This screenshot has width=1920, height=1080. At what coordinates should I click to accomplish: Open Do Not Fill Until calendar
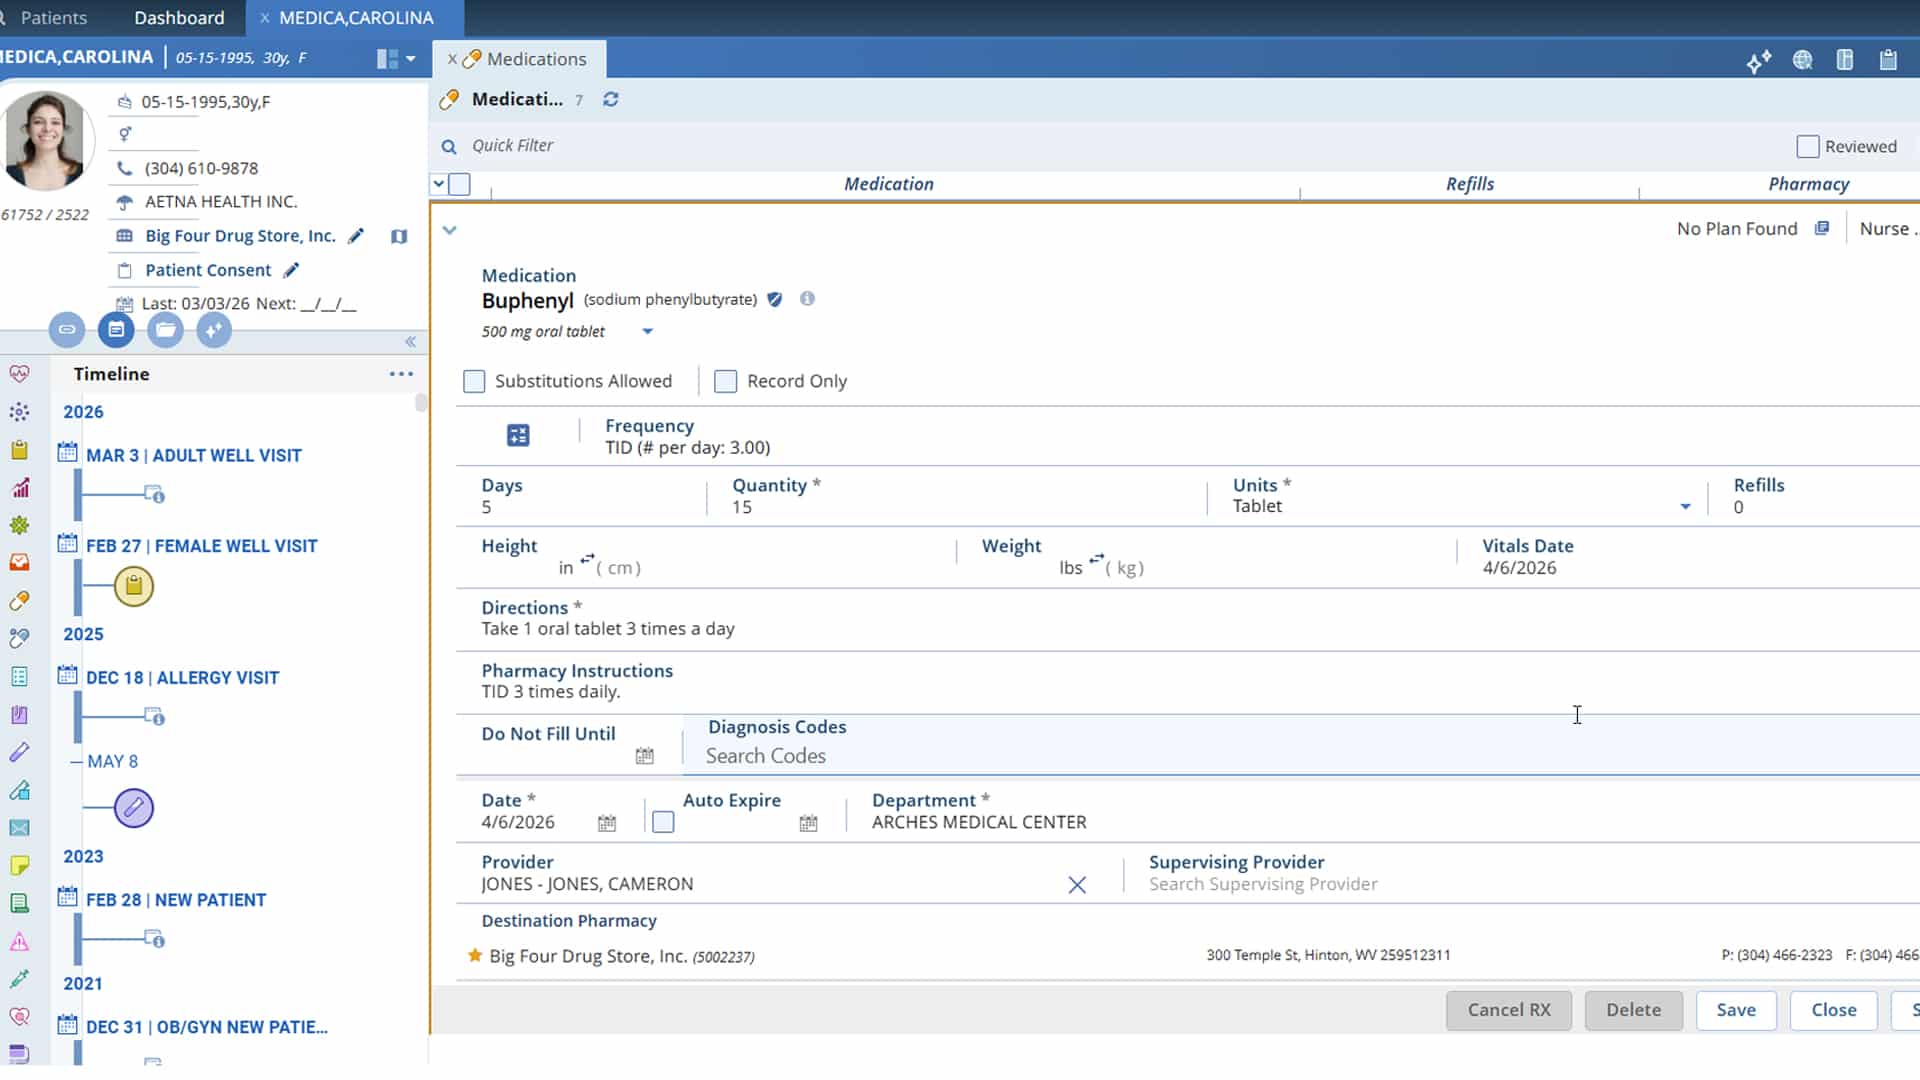645,756
